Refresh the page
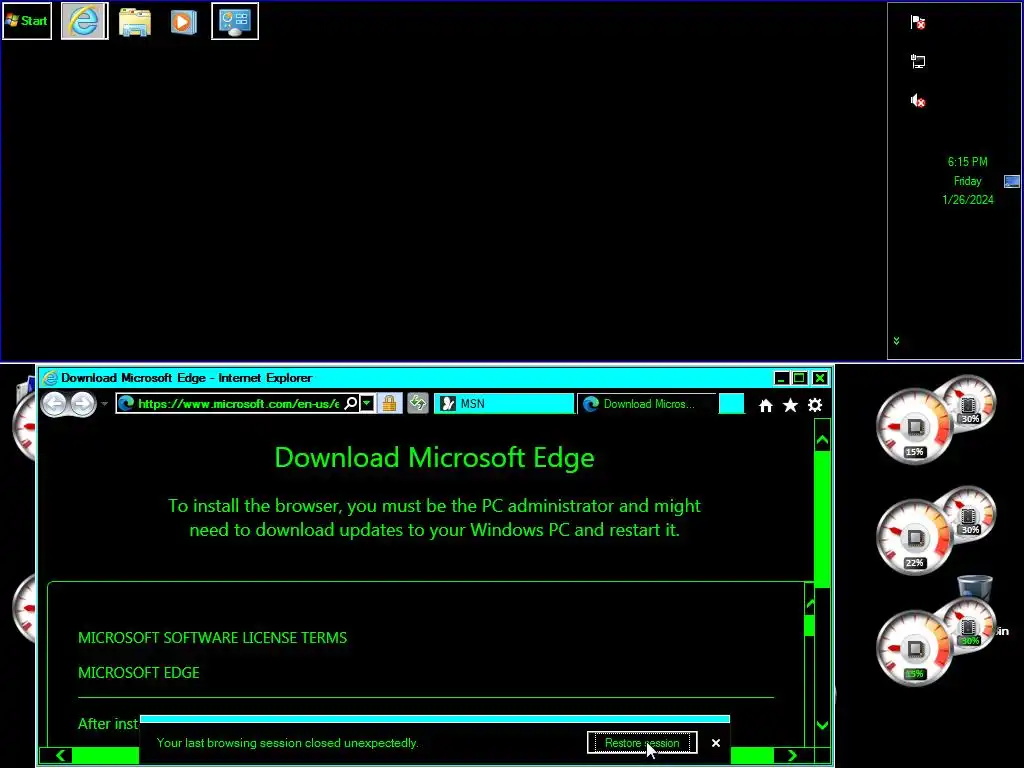This screenshot has width=1024, height=768. [418, 404]
